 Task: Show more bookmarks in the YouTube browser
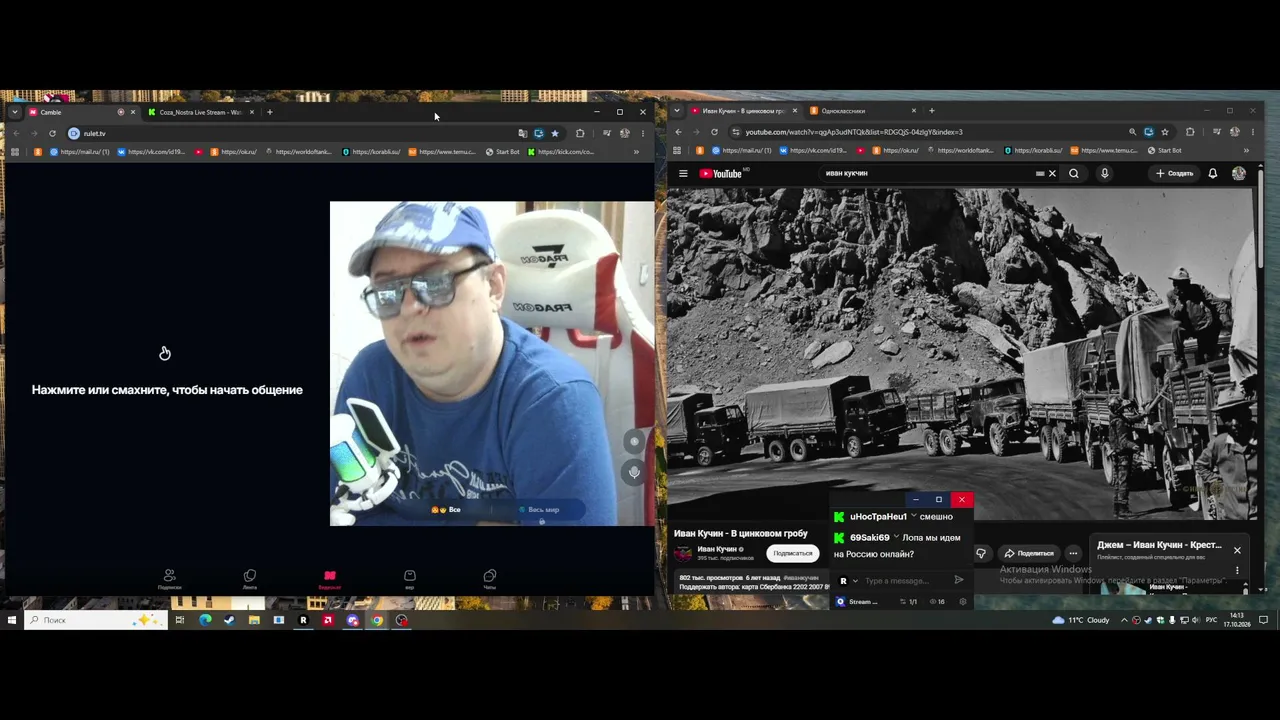point(1246,151)
